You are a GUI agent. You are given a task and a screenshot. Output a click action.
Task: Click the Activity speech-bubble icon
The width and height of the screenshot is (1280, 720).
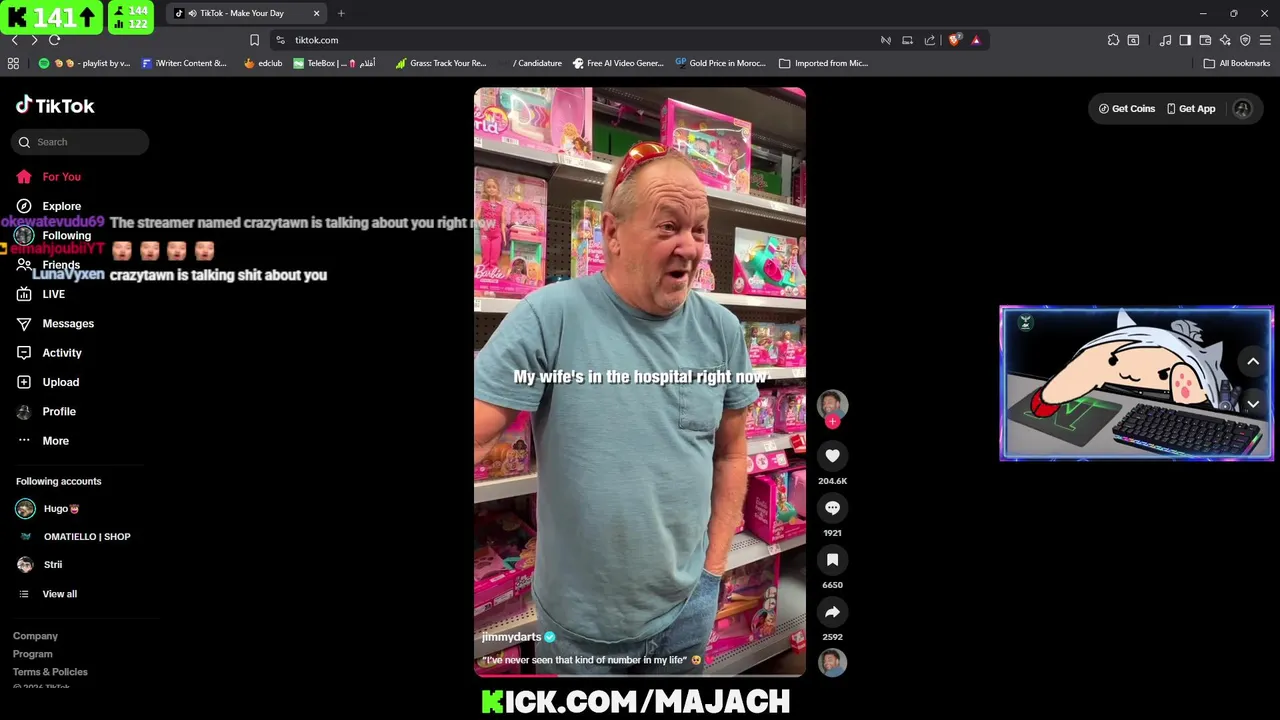[x=24, y=353]
